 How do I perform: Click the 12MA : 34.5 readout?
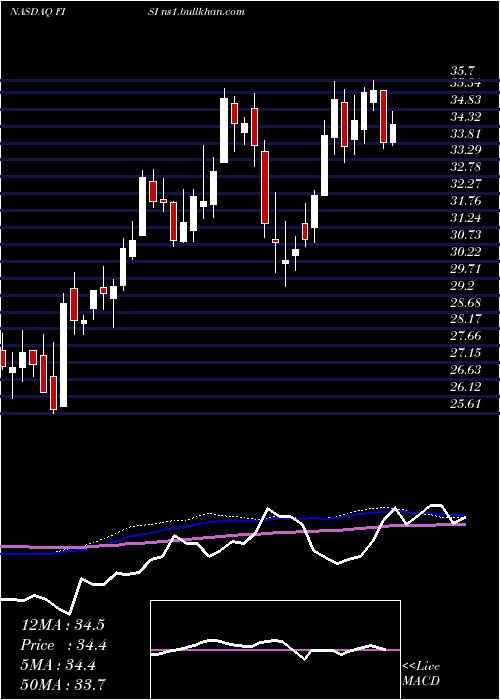pyautogui.click(x=62, y=625)
